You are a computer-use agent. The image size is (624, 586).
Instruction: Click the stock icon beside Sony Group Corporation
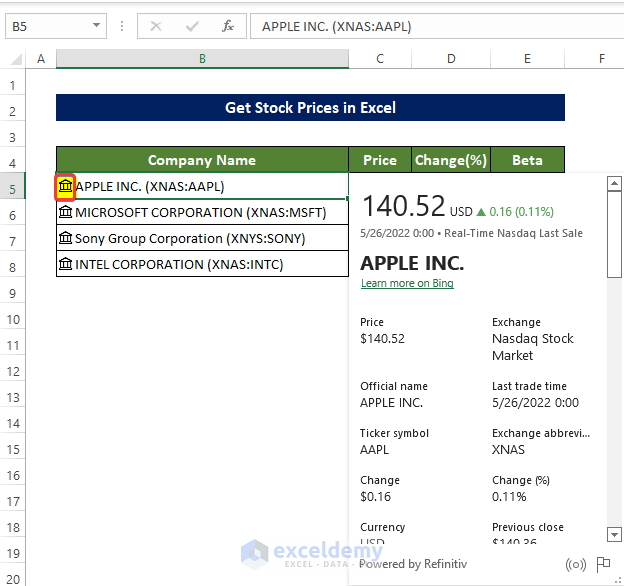tap(65, 238)
